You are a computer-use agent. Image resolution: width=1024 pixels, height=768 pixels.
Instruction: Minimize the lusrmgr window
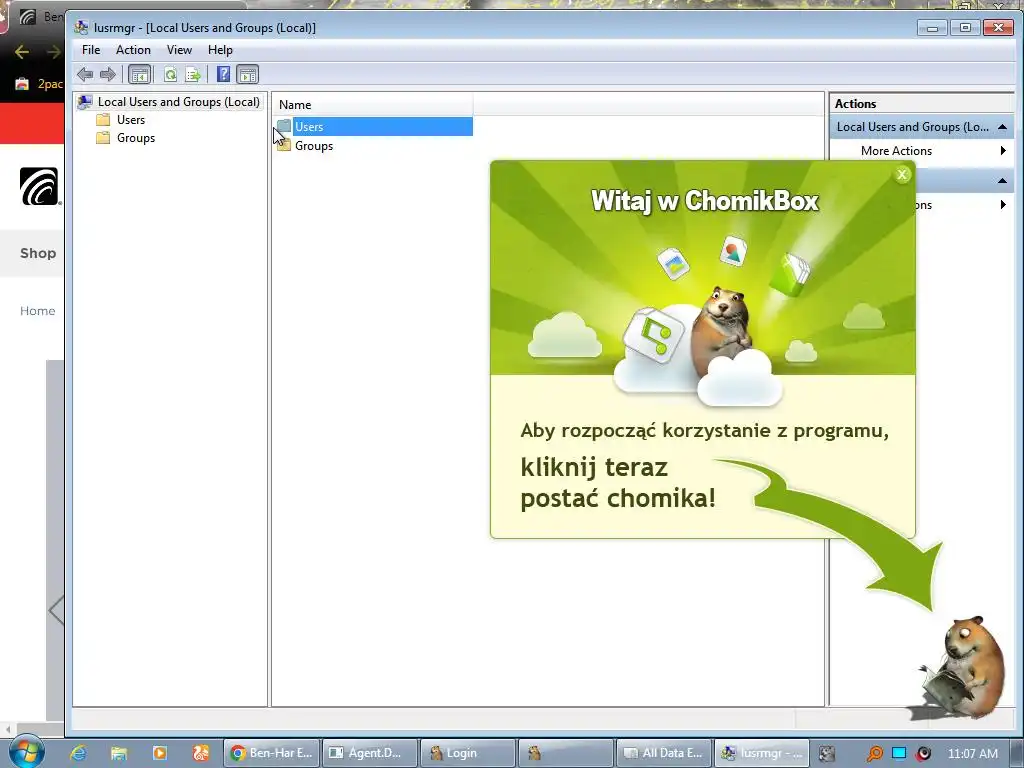[x=932, y=27]
